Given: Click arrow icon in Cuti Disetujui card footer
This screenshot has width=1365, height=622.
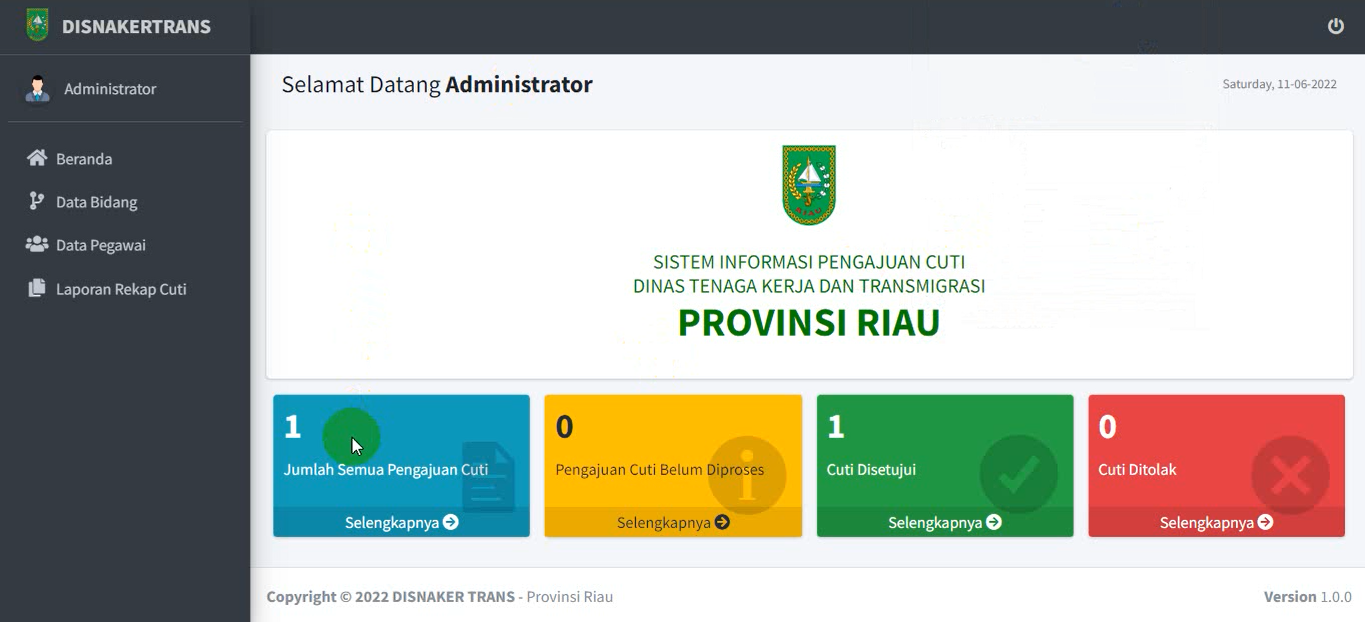Looking at the screenshot, I should tap(994, 522).
